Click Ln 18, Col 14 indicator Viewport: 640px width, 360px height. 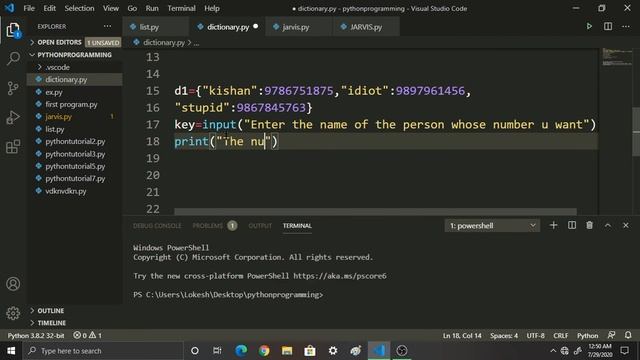462,336
